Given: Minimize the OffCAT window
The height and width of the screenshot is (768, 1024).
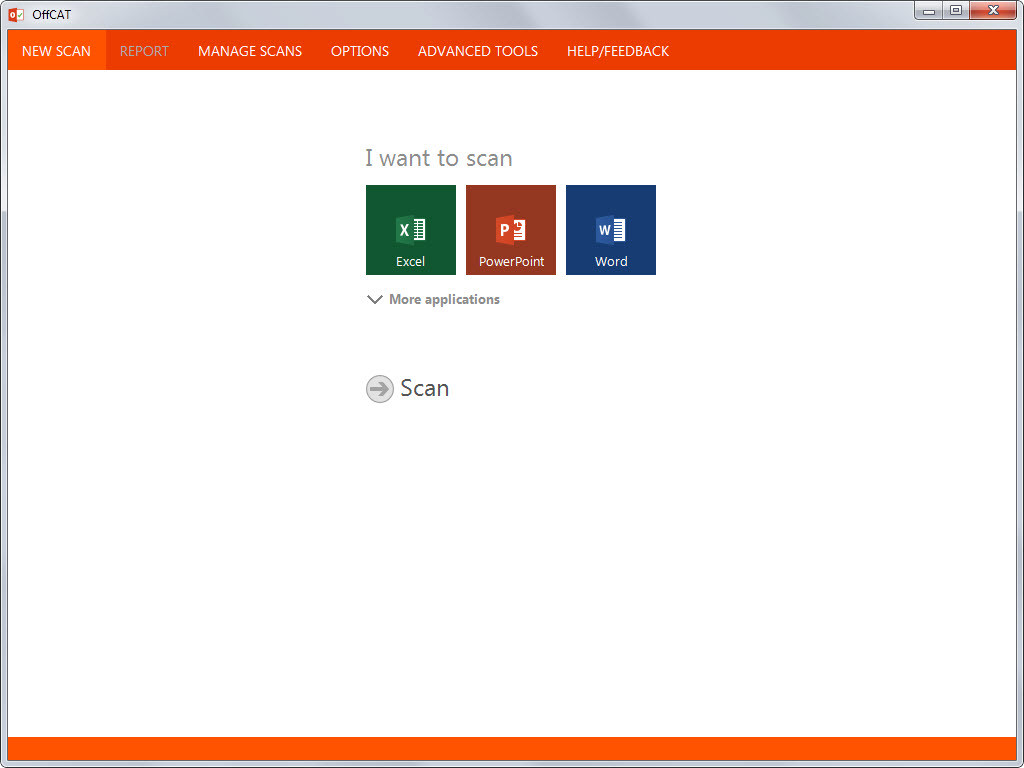Looking at the screenshot, I should (929, 10).
